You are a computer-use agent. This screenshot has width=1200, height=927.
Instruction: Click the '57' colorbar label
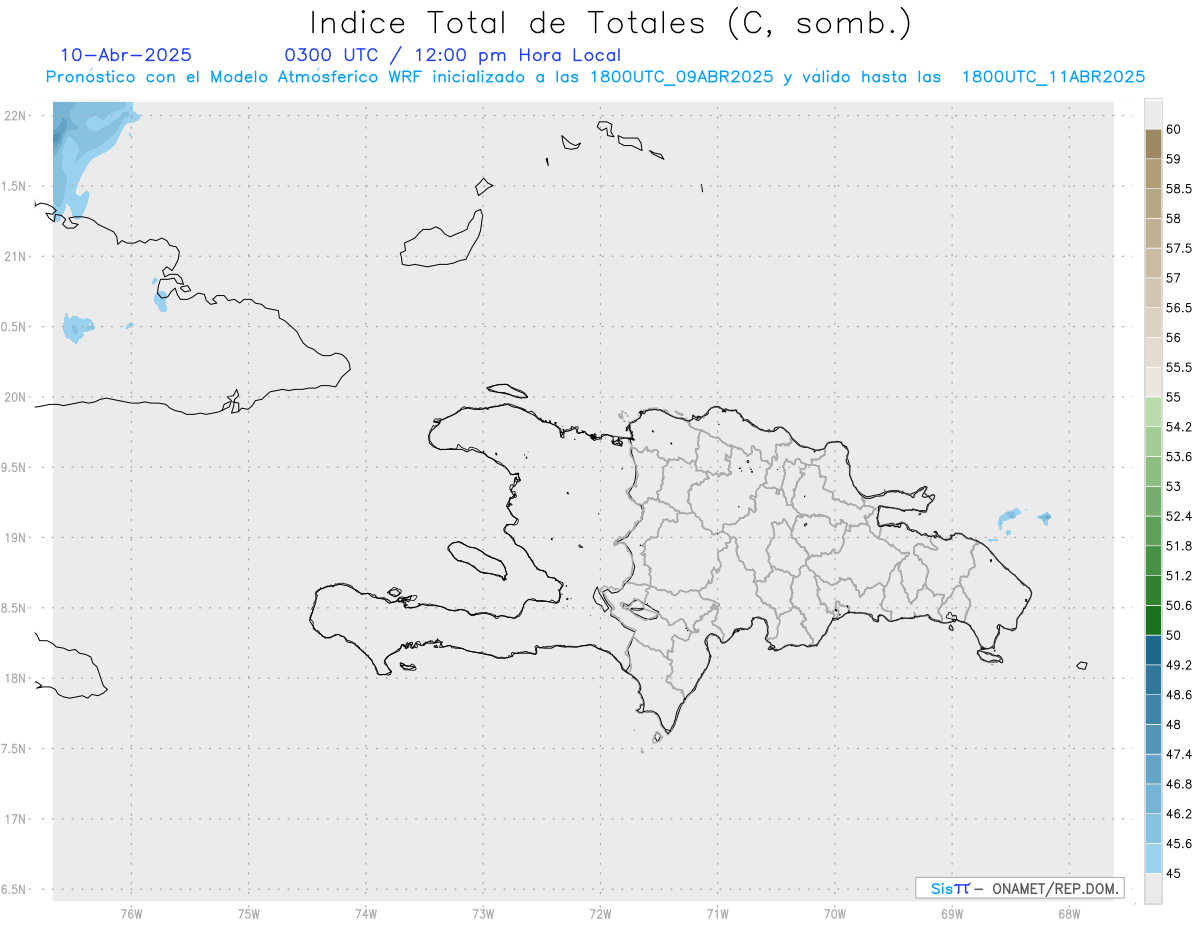pos(1173,278)
